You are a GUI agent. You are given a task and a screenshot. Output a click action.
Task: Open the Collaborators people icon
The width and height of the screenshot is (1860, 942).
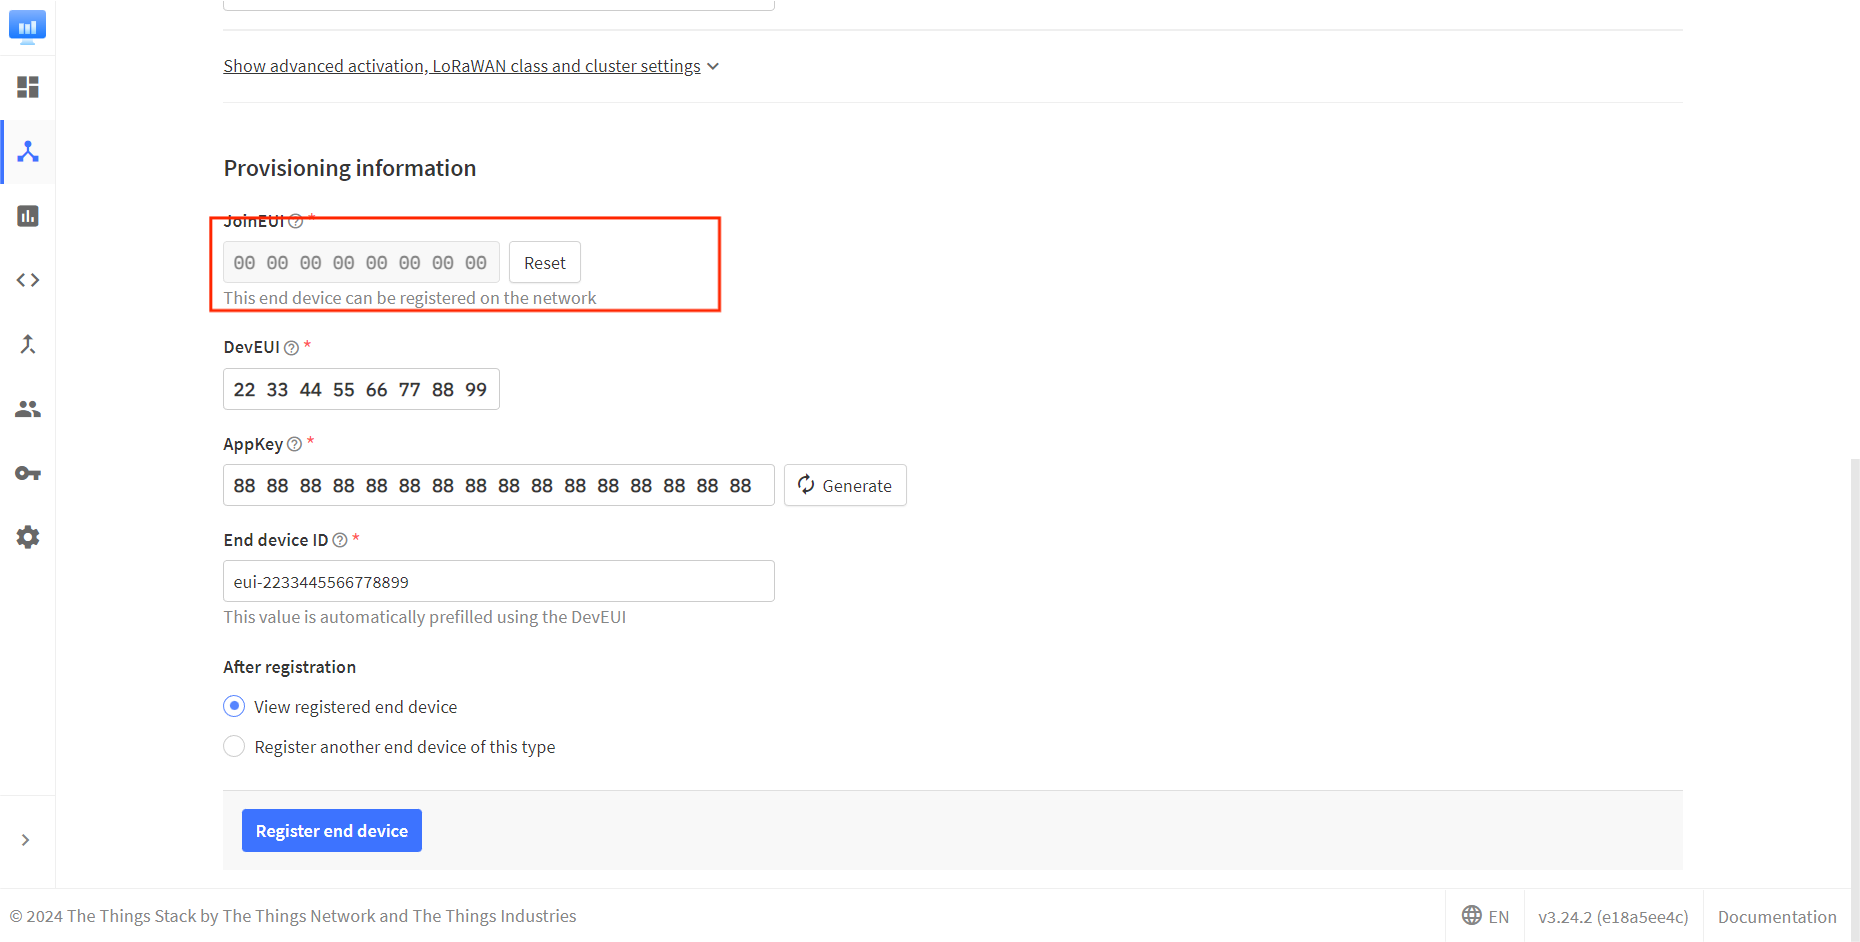(28, 409)
